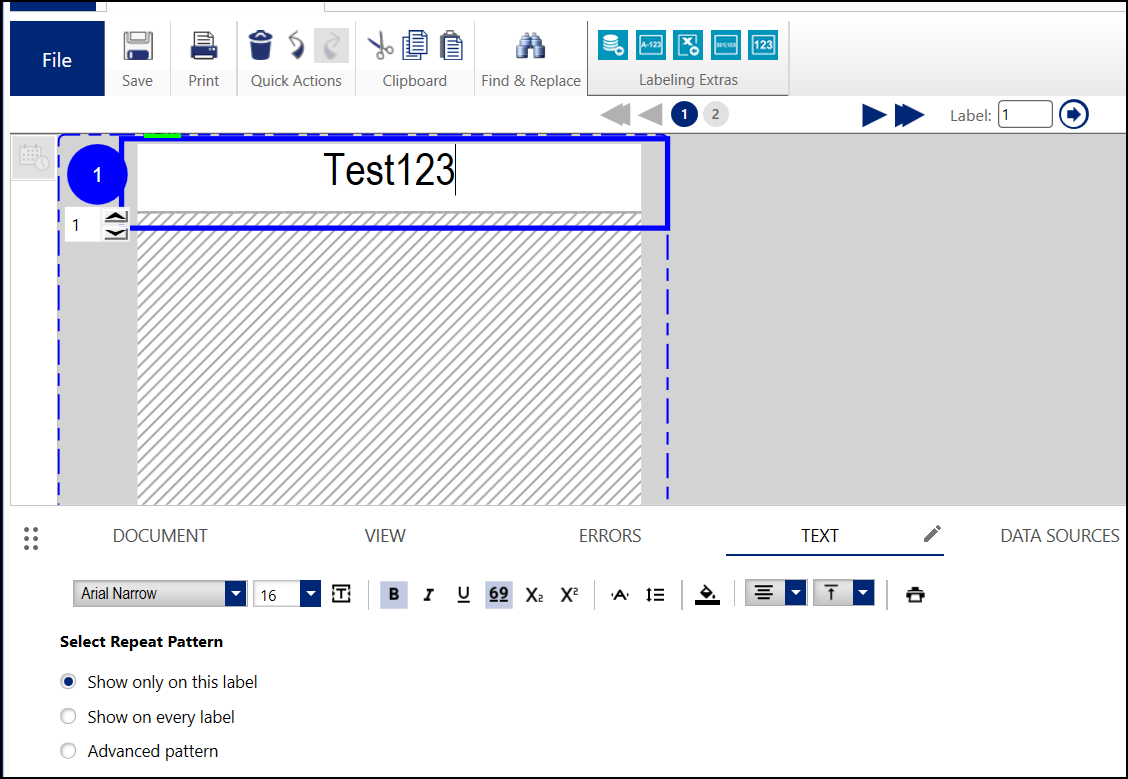This screenshot has height=779, width=1128.
Task: Click the A-123 advanced sequence icon
Action: tap(651, 45)
